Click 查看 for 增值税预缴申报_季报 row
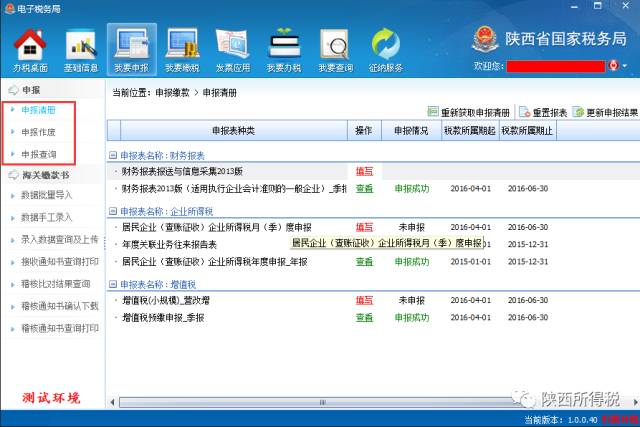This screenshot has height=427, width=640. [364, 318]
